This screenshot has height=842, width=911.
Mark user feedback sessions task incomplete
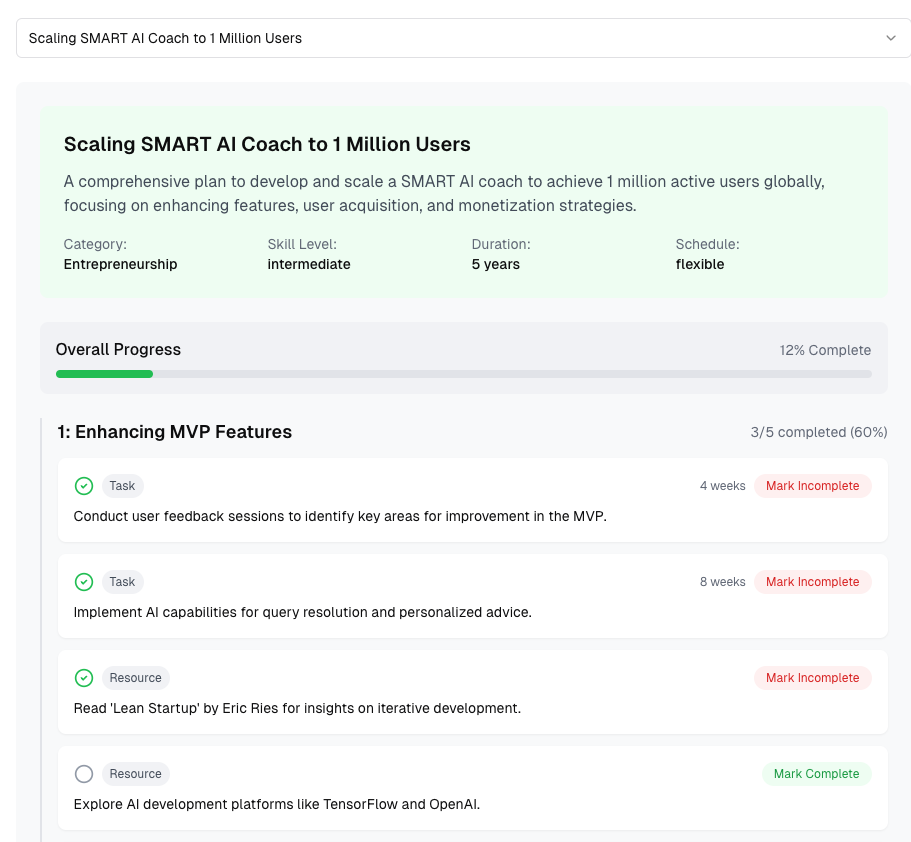[812, 486]
